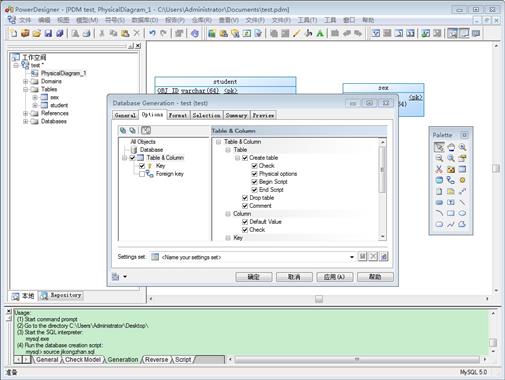
Task: Select the Grabber hand tool in the Palette
Action: 451,147
